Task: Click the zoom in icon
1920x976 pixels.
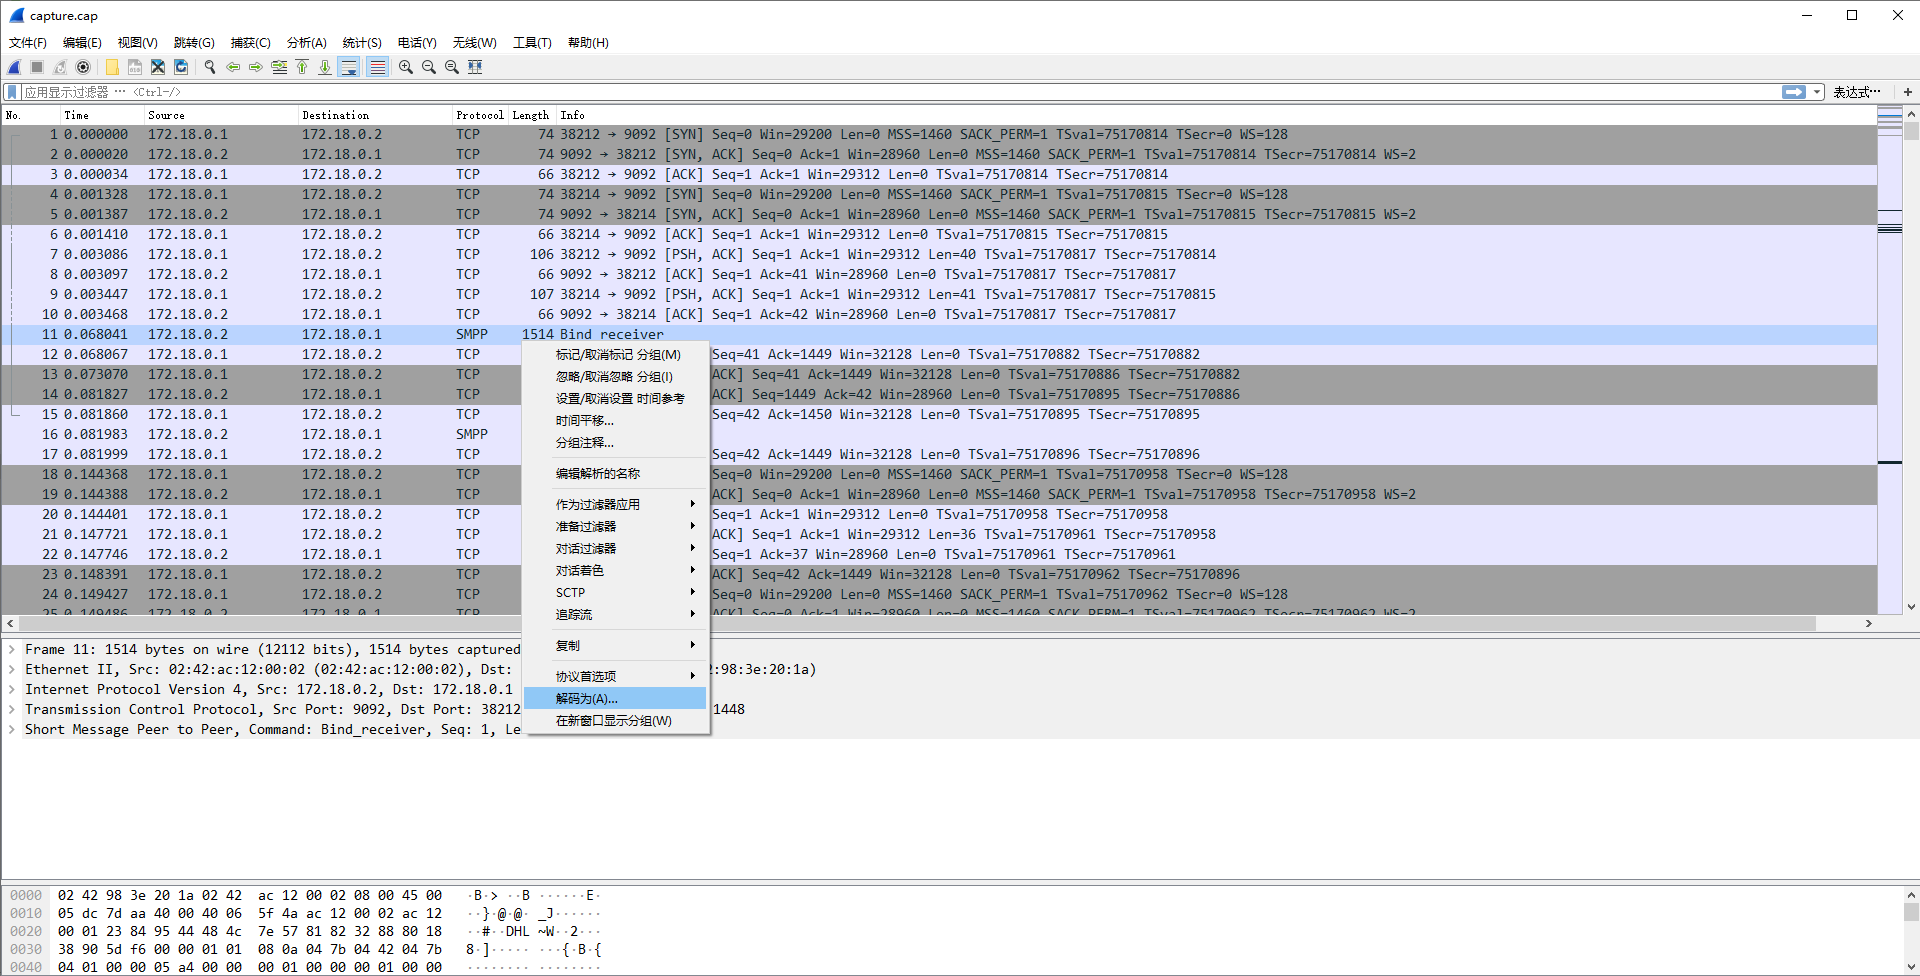Action: pyautogui.click(x=406, y=67)
